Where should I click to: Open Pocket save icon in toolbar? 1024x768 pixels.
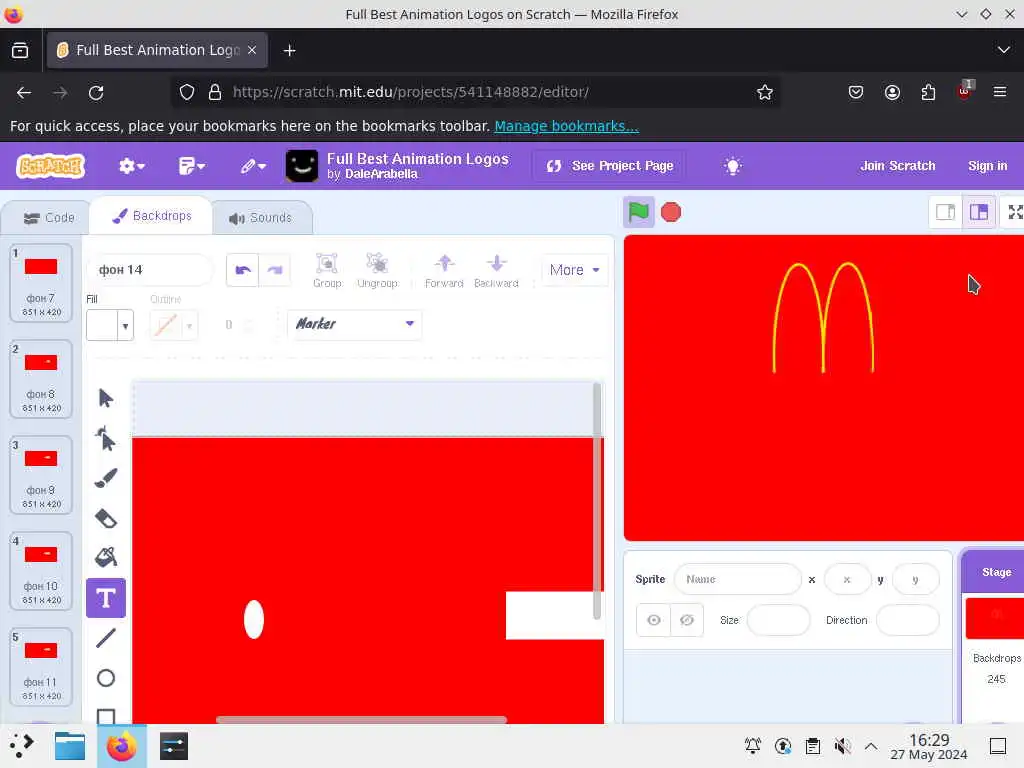856,93
